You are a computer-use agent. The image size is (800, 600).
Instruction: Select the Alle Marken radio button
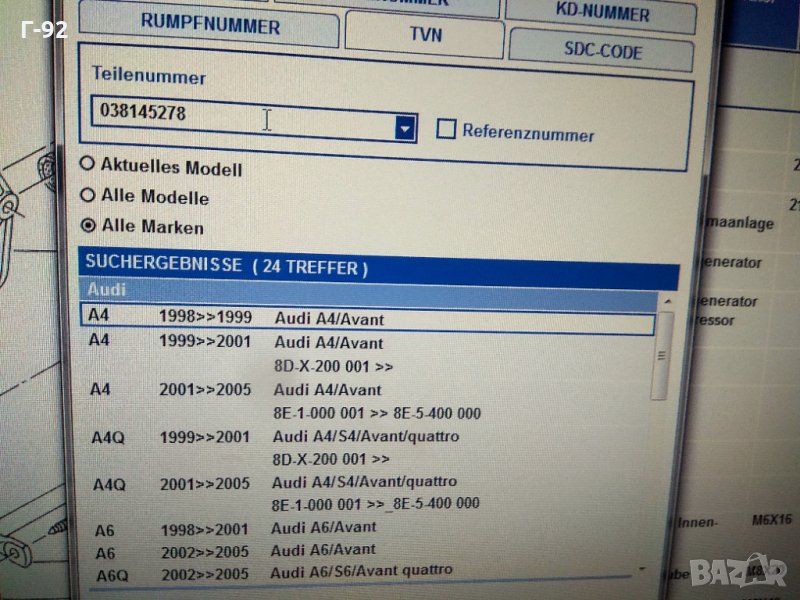tap(89, 225)
